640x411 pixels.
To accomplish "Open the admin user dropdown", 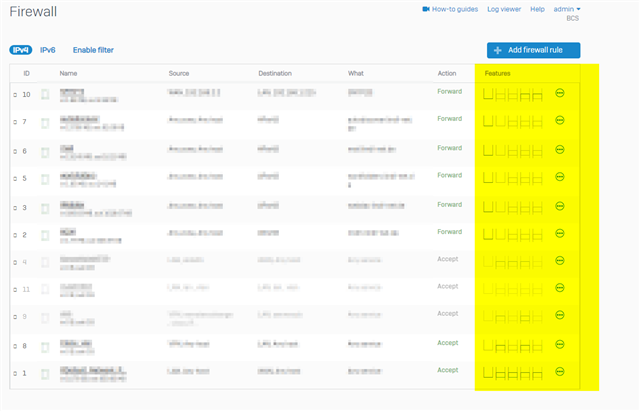I will click(x=567, y=9).
